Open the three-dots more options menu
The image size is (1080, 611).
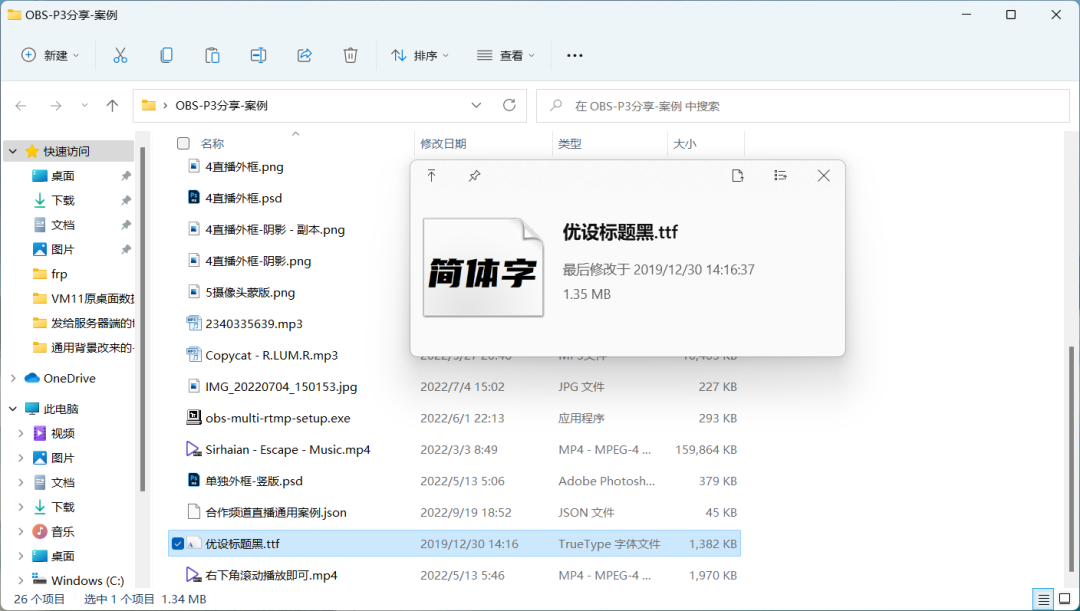tap(574, 55)
